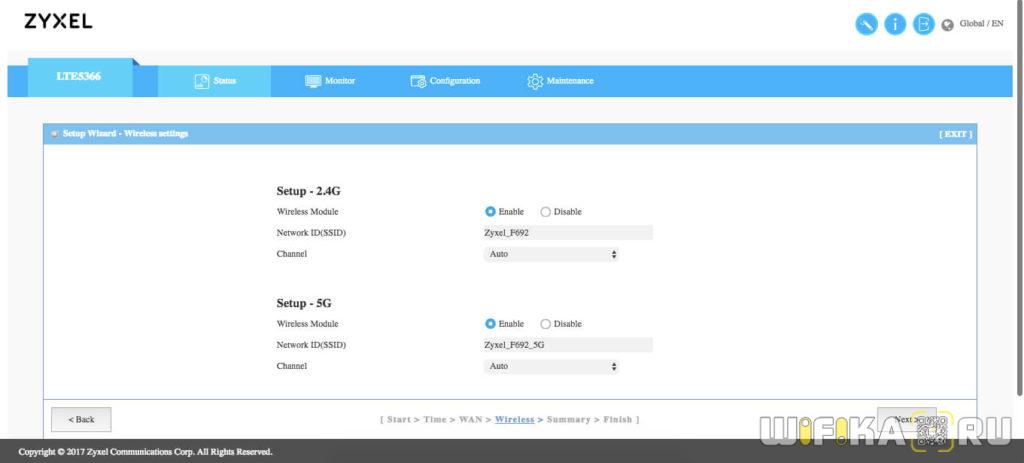Switch to the Status tab
This screenshot has height=463, width=1024.
pos(216,81)
